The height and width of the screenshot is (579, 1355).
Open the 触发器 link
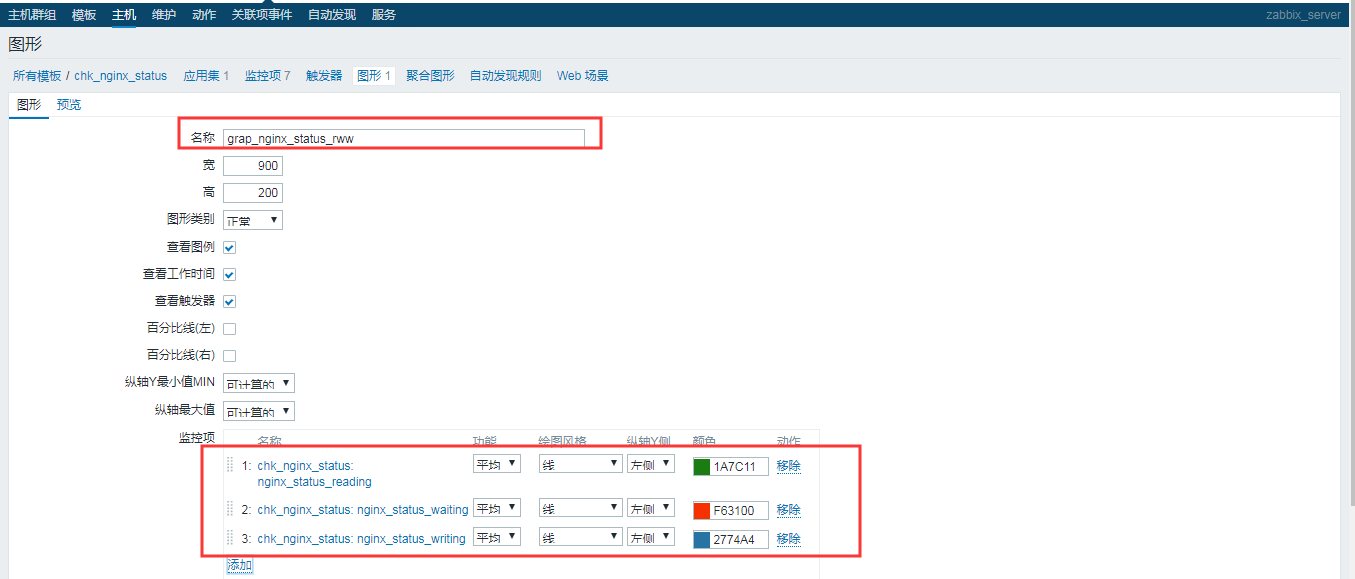pos(324,76)
